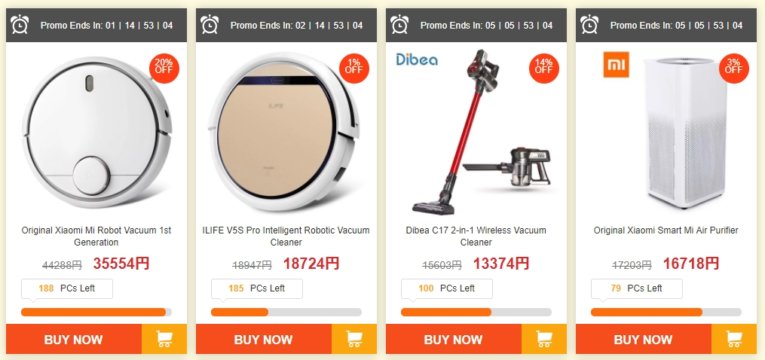
Task: Click the 14% OFF discount badge
Action: tap(544, 67)
